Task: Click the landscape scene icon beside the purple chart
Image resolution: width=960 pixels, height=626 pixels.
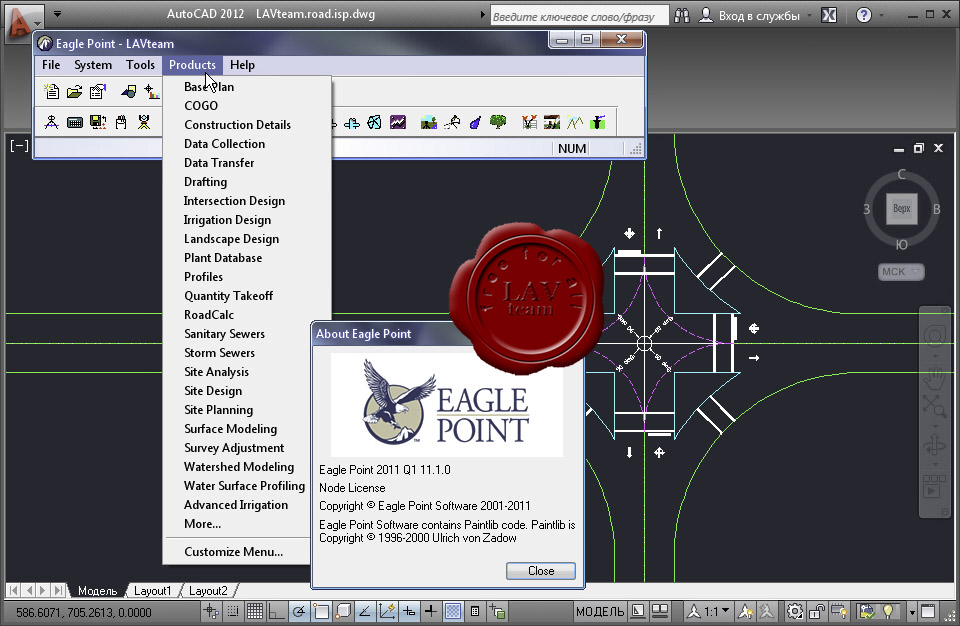Action: click(429, 123)
